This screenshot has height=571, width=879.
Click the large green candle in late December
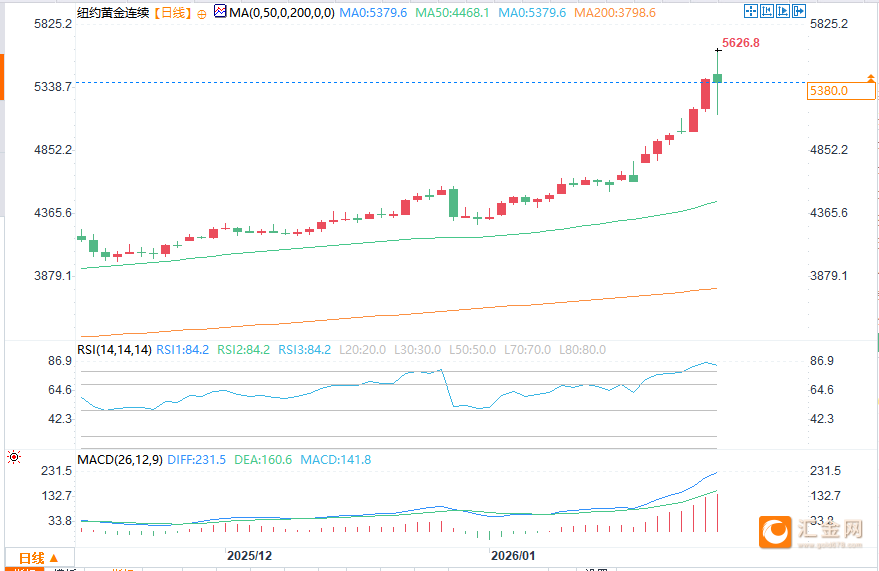[x=453, y=203]
